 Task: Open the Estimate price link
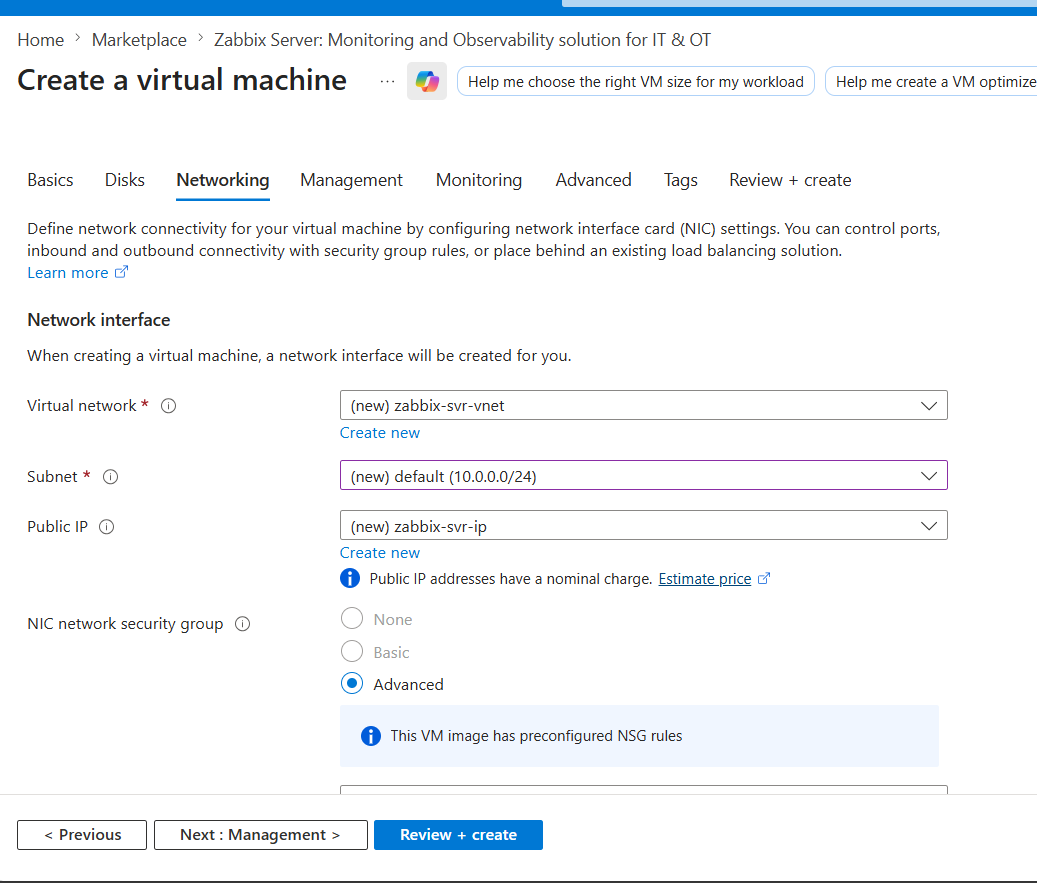click(x=704, y=579)
